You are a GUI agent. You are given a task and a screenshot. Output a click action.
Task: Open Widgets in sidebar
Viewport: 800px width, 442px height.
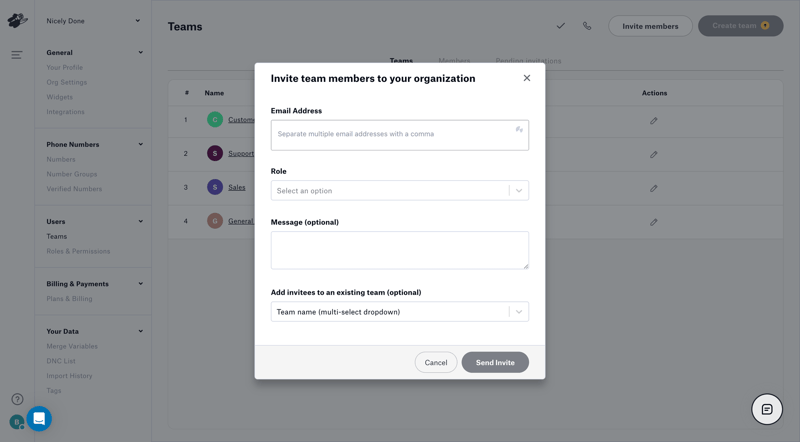click(x=59, y=97)
